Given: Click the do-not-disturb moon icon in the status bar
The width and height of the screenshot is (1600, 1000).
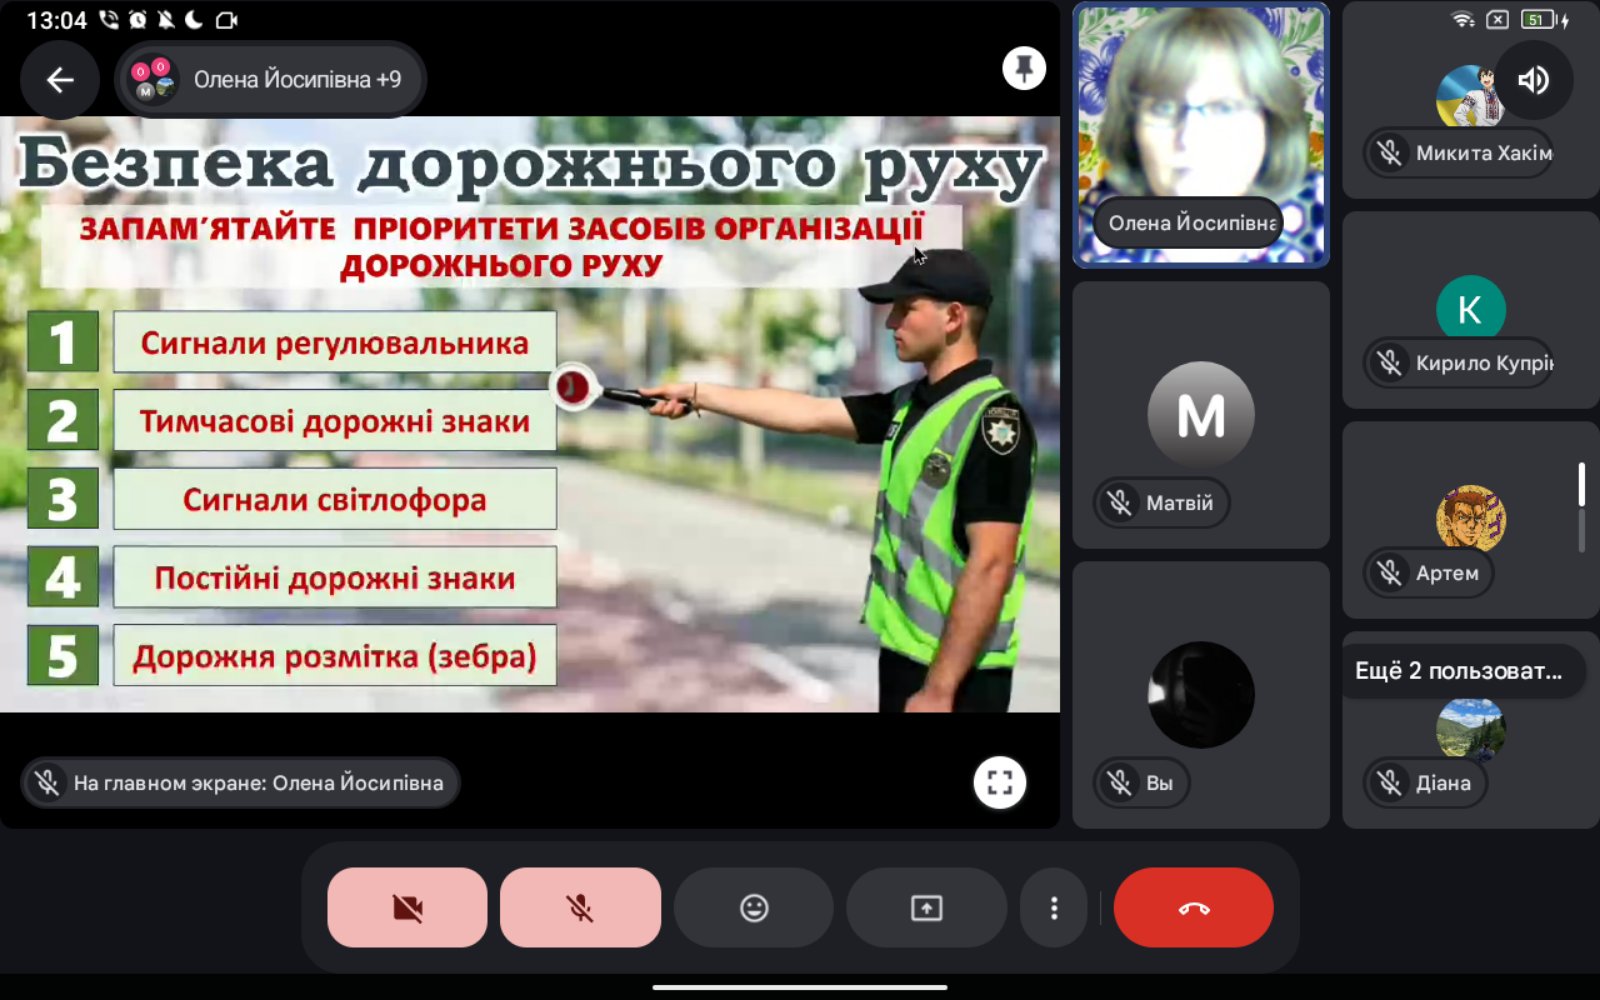Looking at the screenshot, I should pyautogui.click(x=194, y=20).
